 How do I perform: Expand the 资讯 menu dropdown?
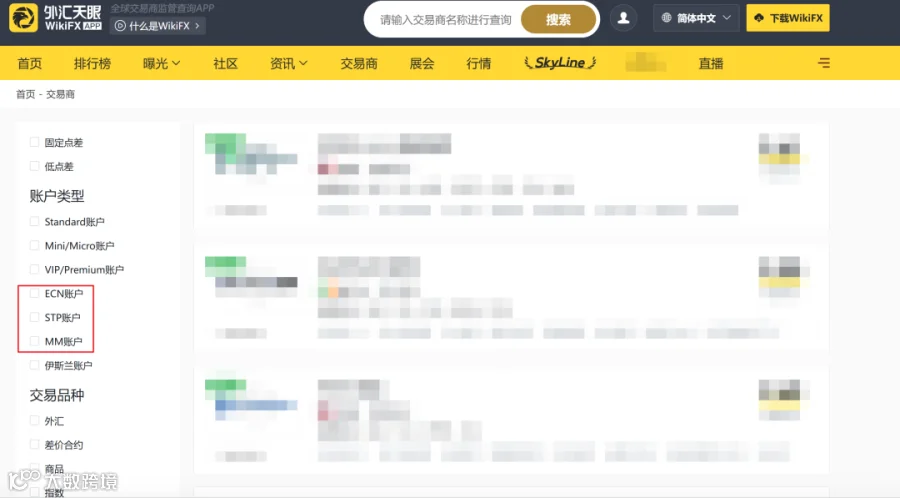coord(289,63)
